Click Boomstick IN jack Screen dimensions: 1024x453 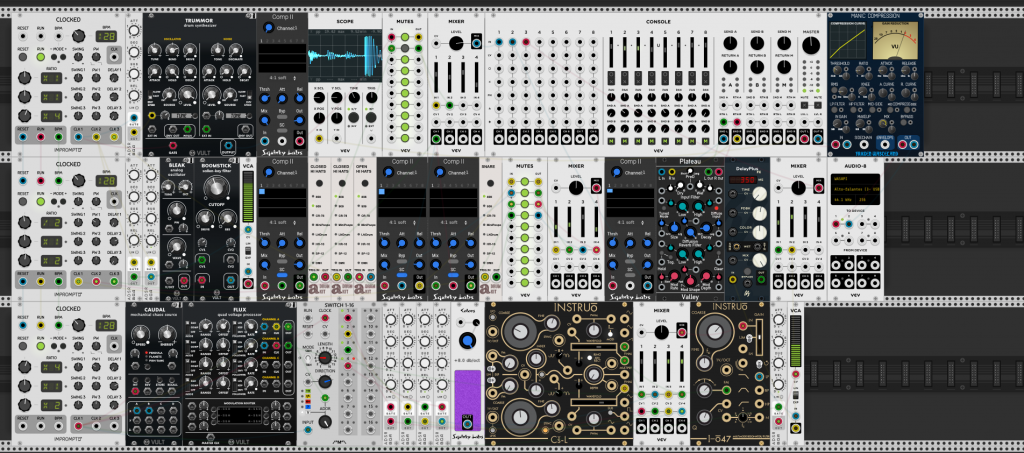(202, 281)
